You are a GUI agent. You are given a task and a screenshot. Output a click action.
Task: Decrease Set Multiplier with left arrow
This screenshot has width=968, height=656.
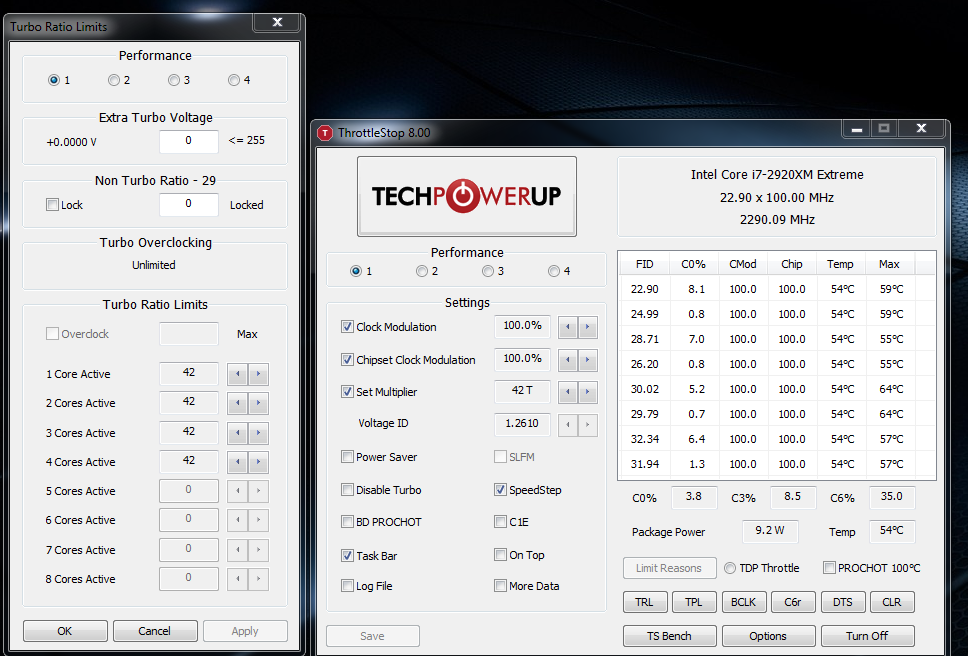coord(567,392)
